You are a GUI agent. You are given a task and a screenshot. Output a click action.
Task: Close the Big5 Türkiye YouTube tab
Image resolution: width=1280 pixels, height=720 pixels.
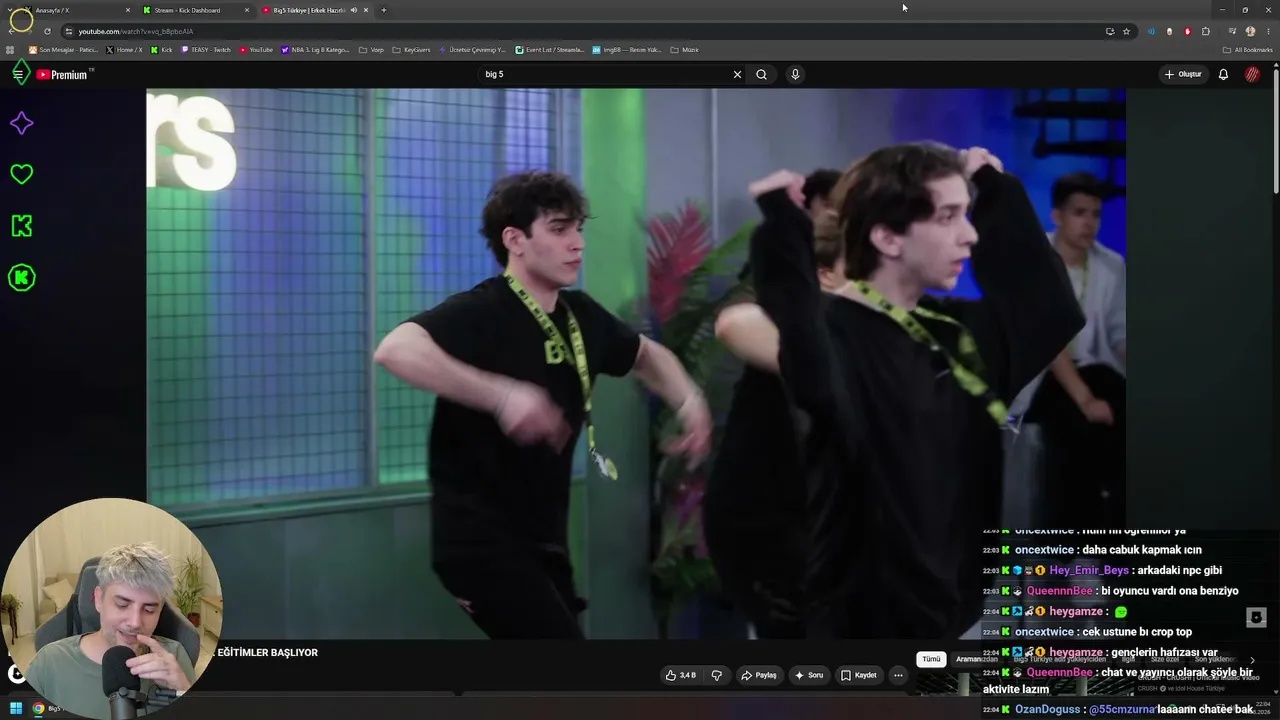(366, 10)
